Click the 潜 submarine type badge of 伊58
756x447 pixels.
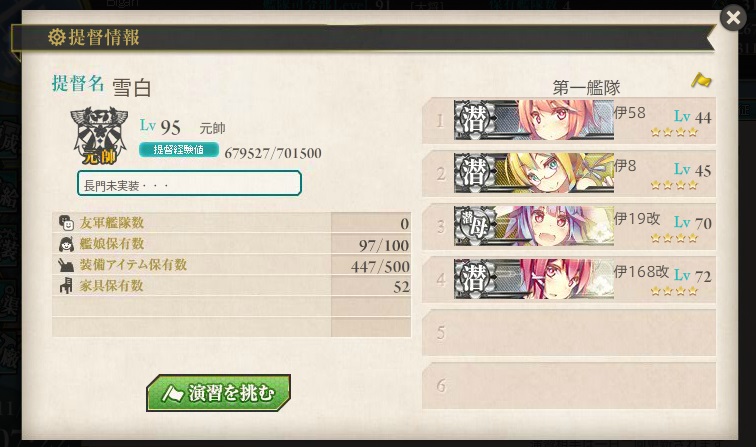point(474,120)
